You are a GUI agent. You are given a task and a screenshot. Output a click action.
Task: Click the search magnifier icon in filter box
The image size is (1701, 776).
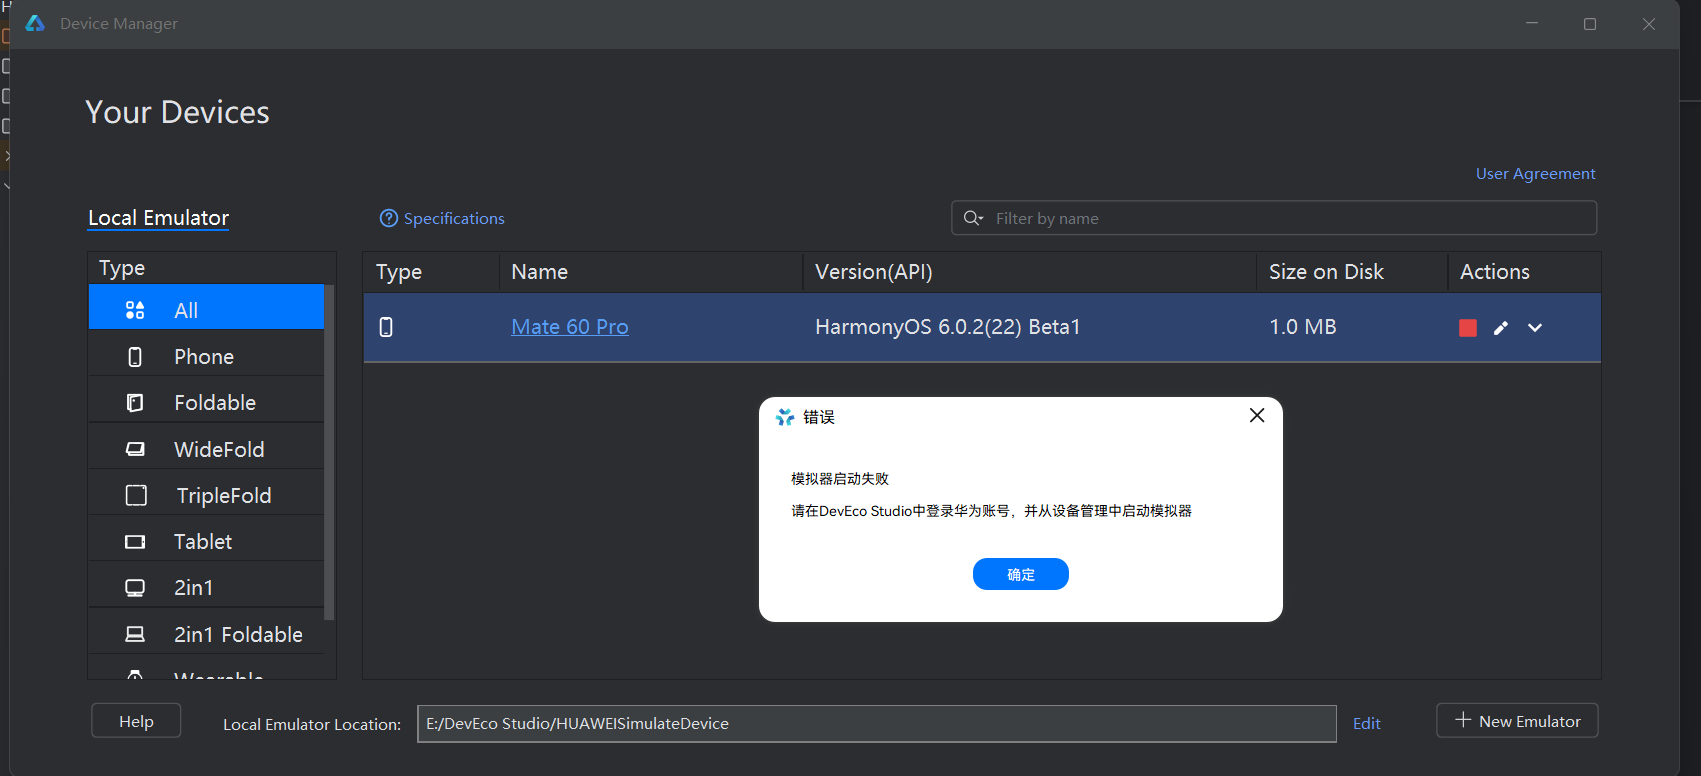pos(972,218)
